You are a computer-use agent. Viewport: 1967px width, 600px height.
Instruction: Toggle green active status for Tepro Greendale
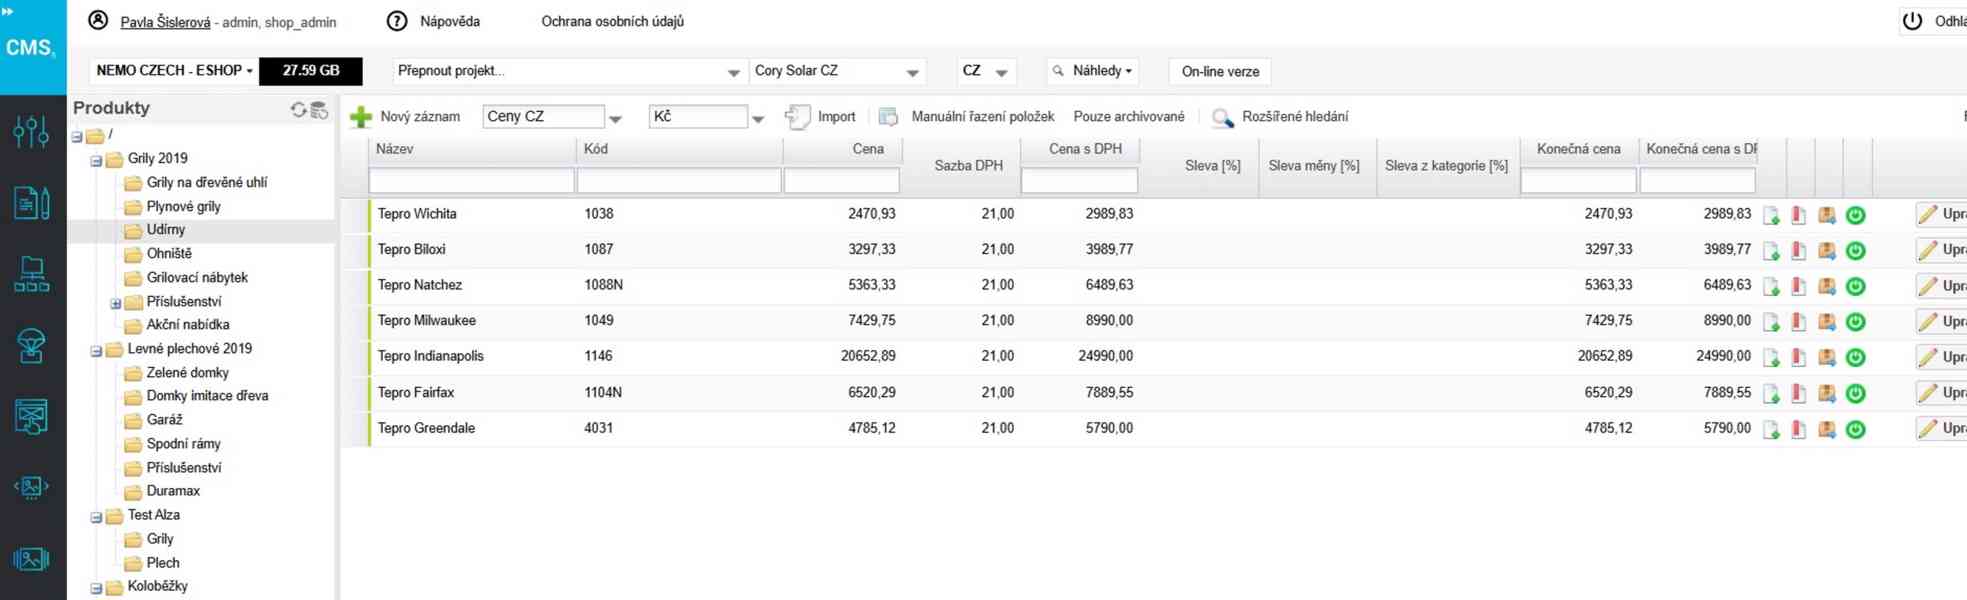[1855, 429]
